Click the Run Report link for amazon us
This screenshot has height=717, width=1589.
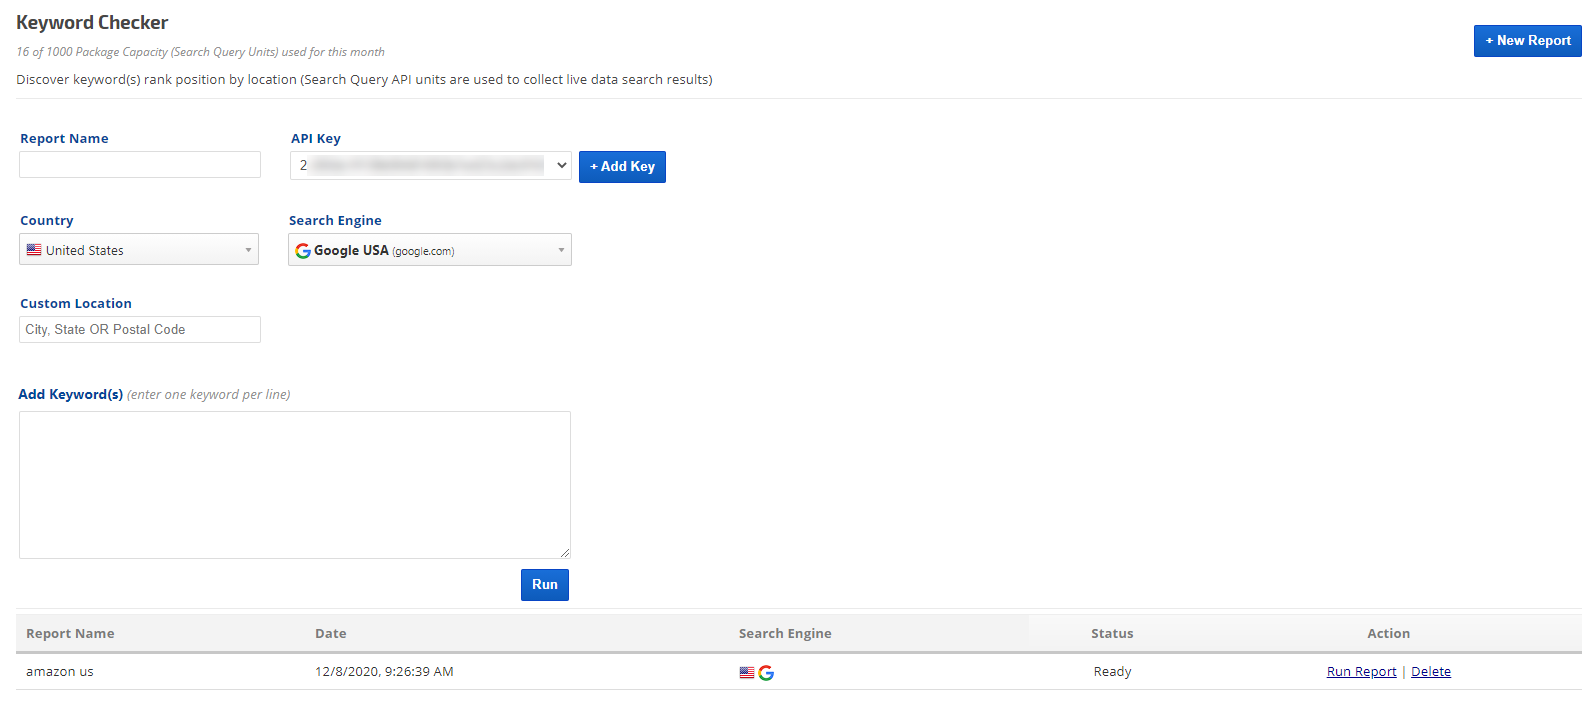pos(1361,672)
